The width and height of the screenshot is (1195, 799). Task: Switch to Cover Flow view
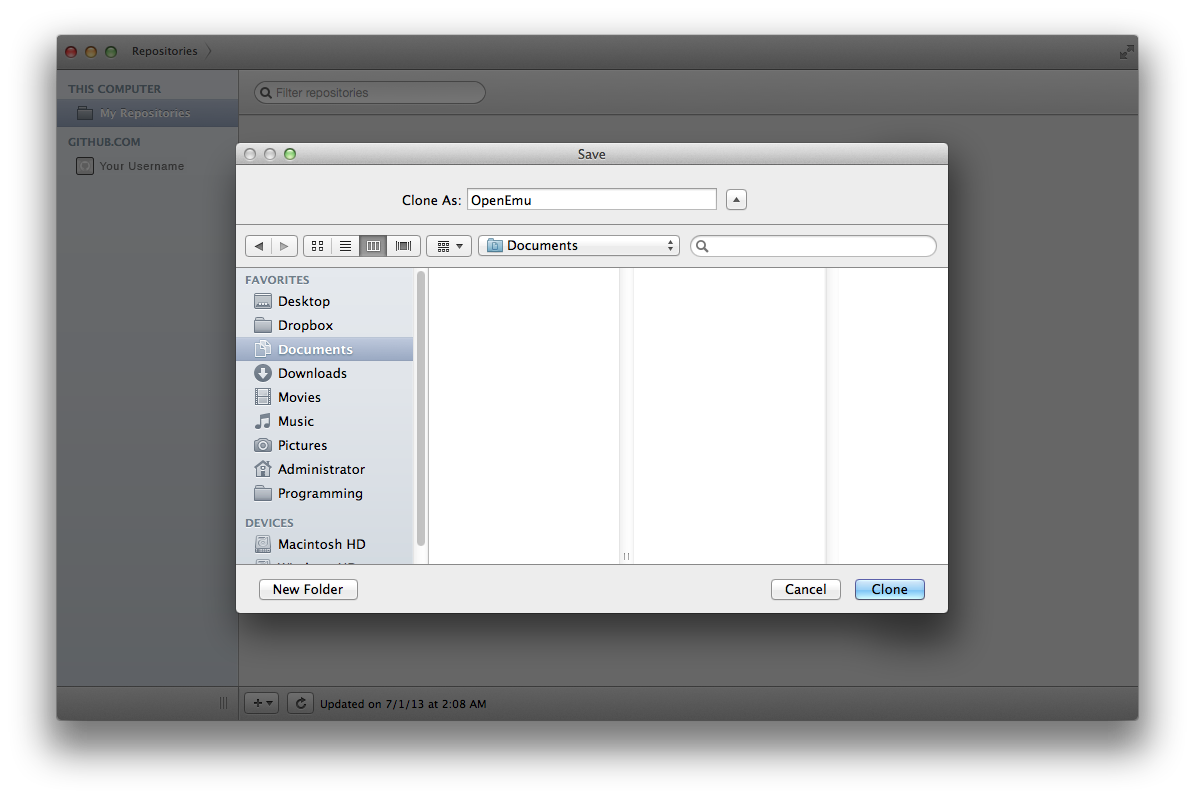[403, 245]
